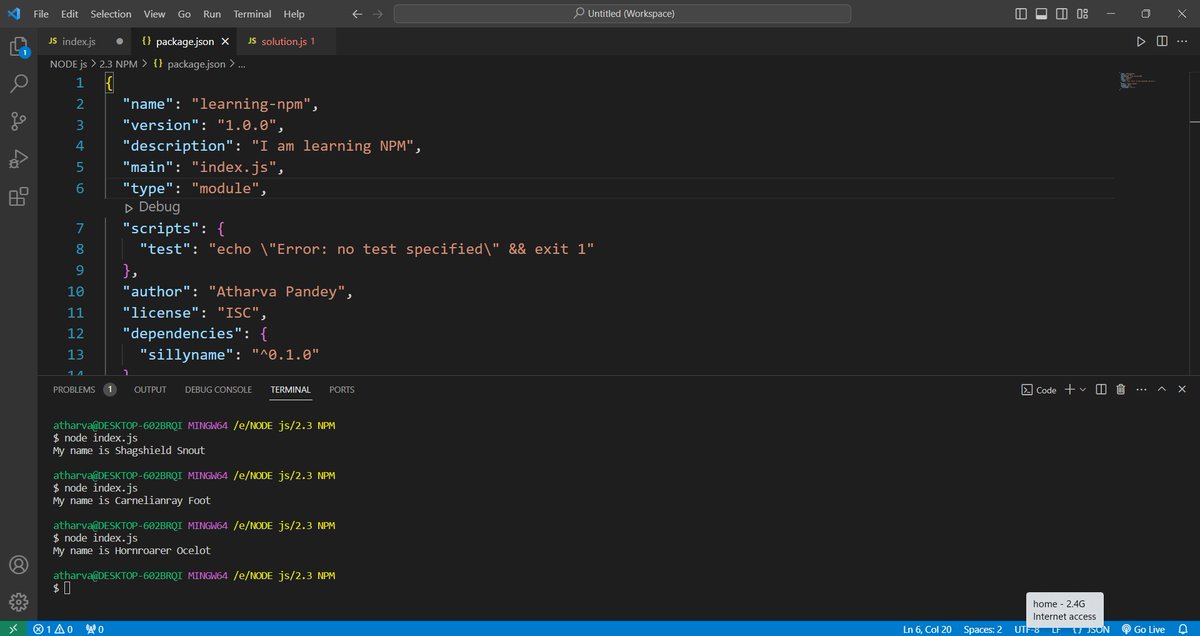The image size is (1200, 636).
Task: Open Search in the Activity Bar
Action: (x=17, y=82)
